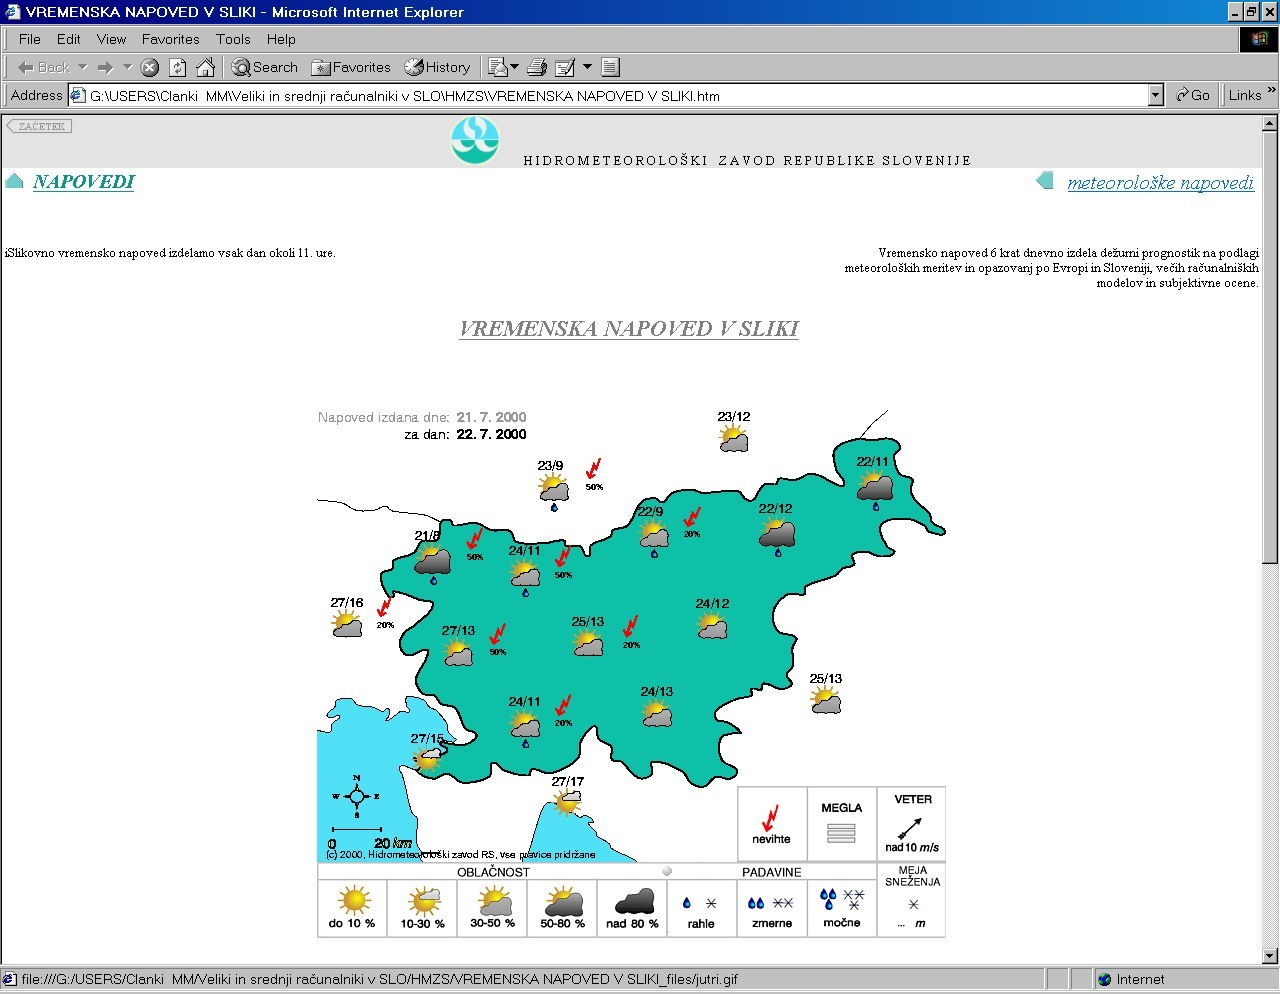Click VREMENSKA NAPOVED V SLIKI heading link
1280x994 pixels.
click(x=629, y=329)
